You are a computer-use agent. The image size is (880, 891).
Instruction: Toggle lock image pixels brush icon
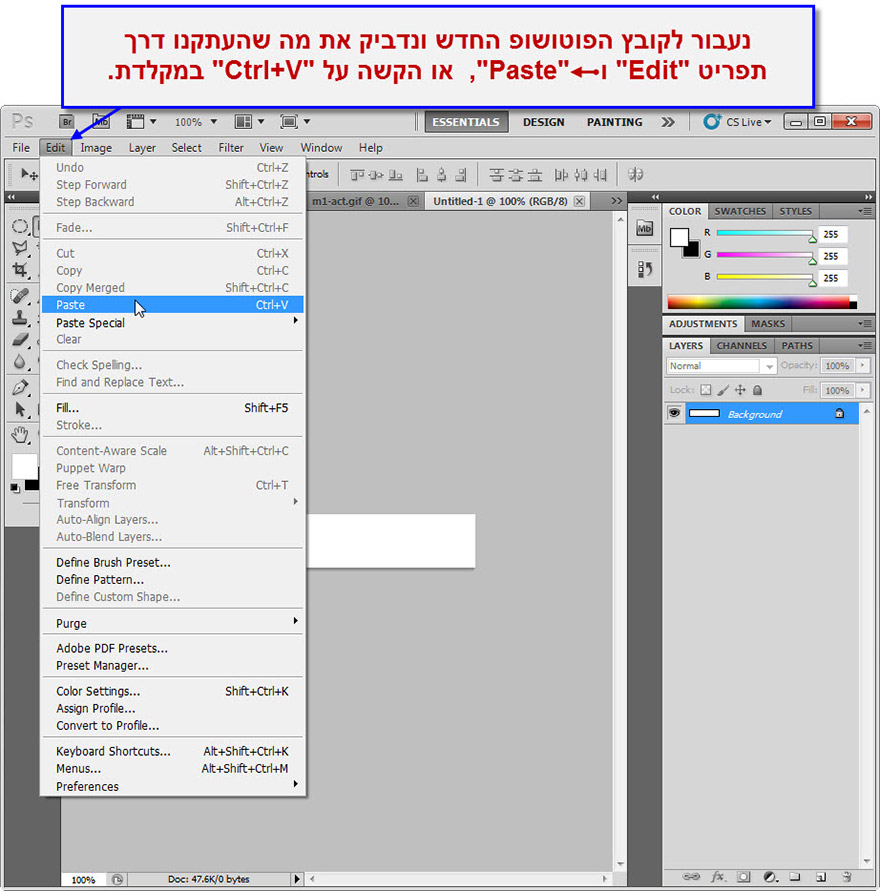[723, 390]
